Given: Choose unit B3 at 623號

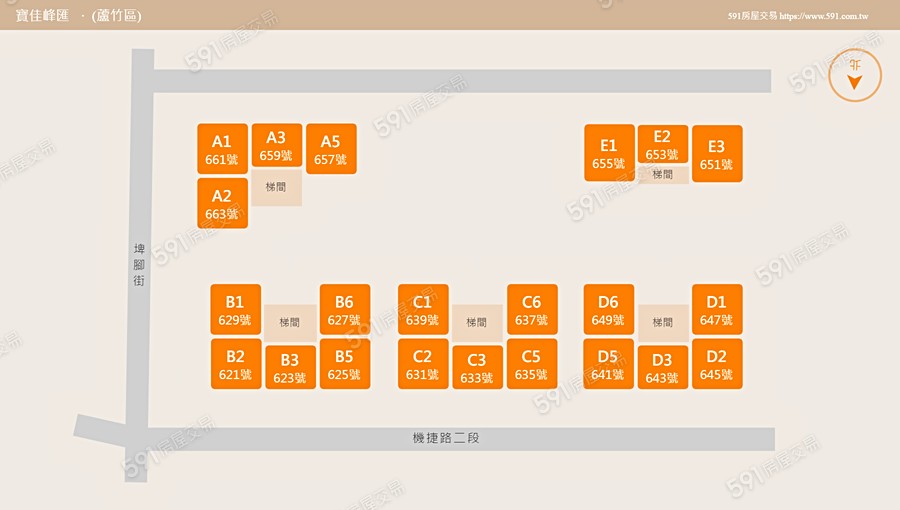Looking at the screenshot, I should click(x=290, y=368).
